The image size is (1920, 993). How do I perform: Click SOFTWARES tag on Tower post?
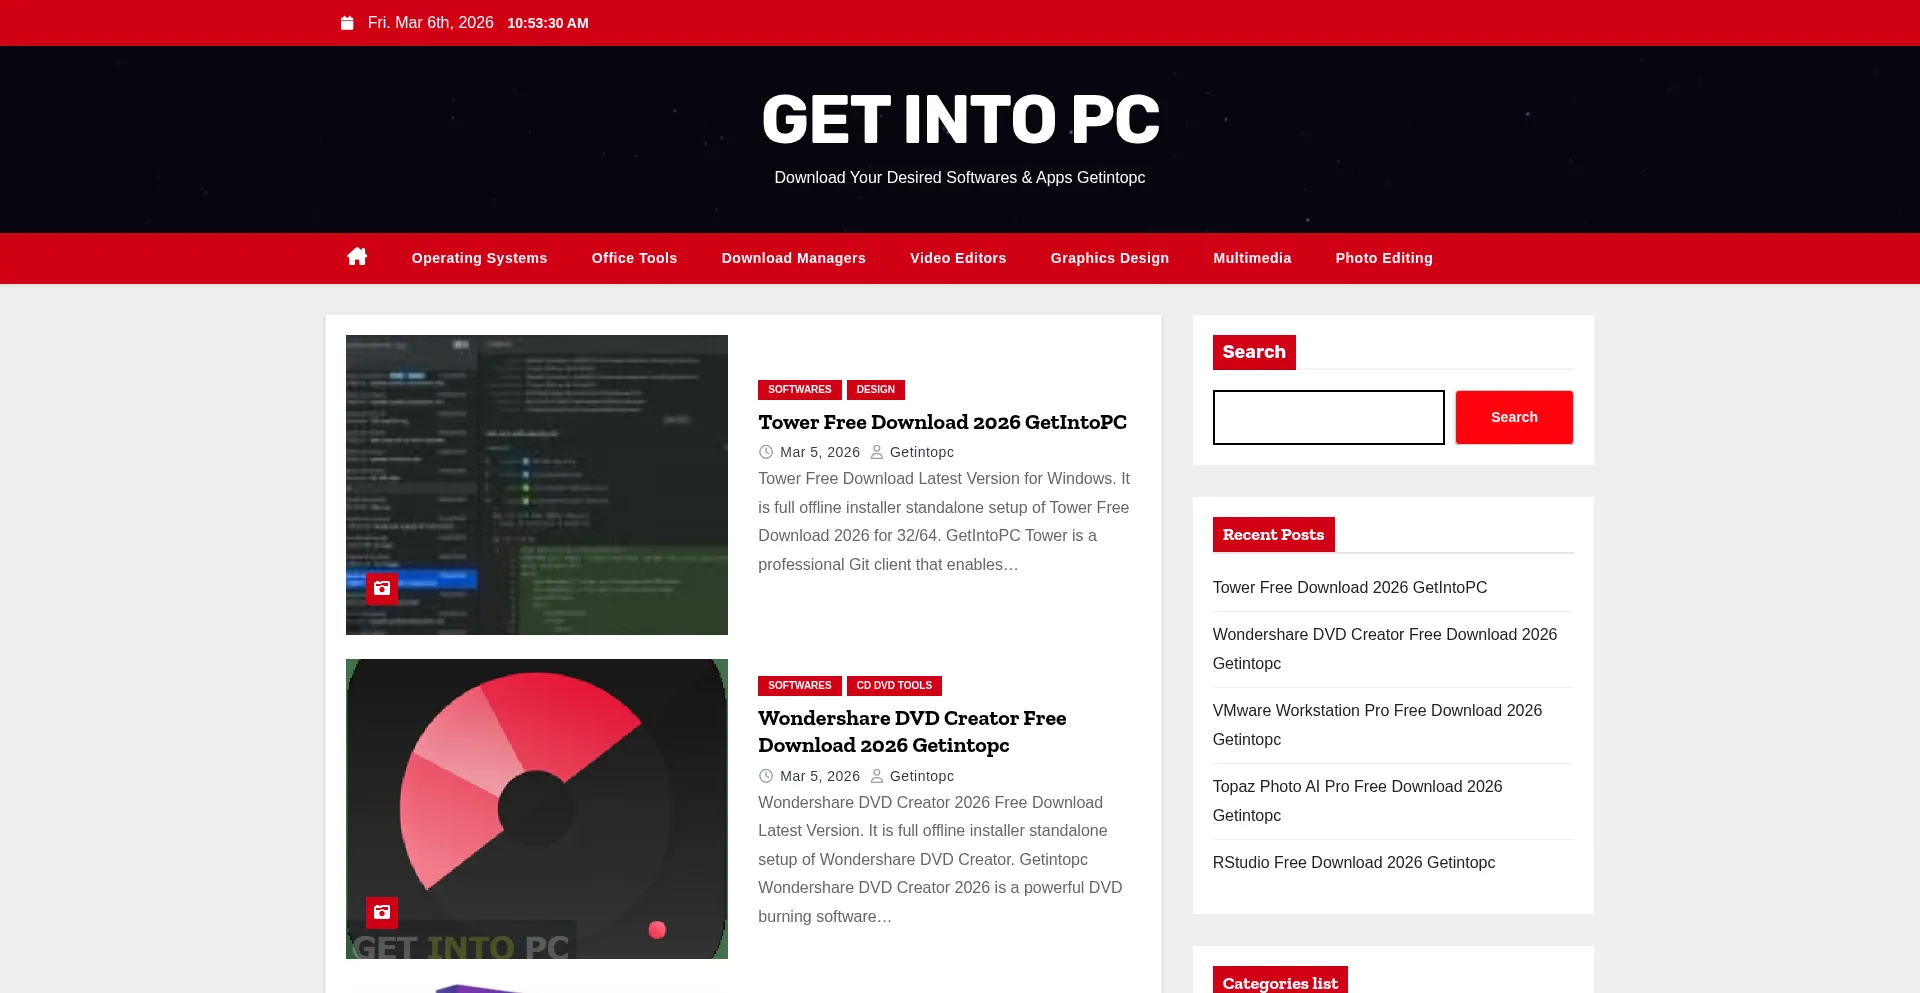[x=800, y=390]
